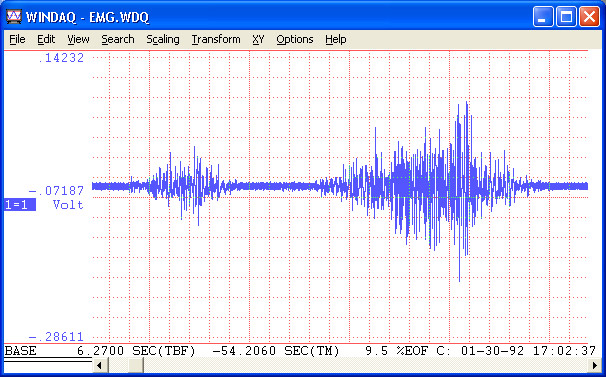Click the Volt units label
The width and height of the screenshot is (606, 377).
coord(68,205)
